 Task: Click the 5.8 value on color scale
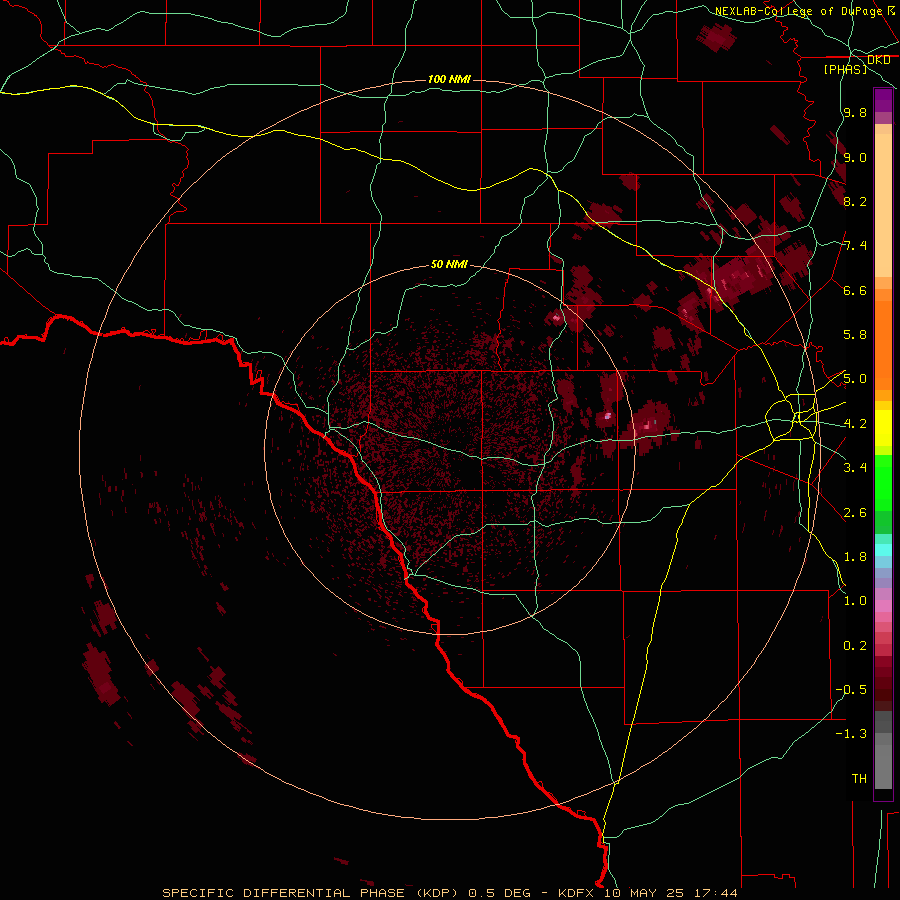pyautogui.click(x=855, y=334)
